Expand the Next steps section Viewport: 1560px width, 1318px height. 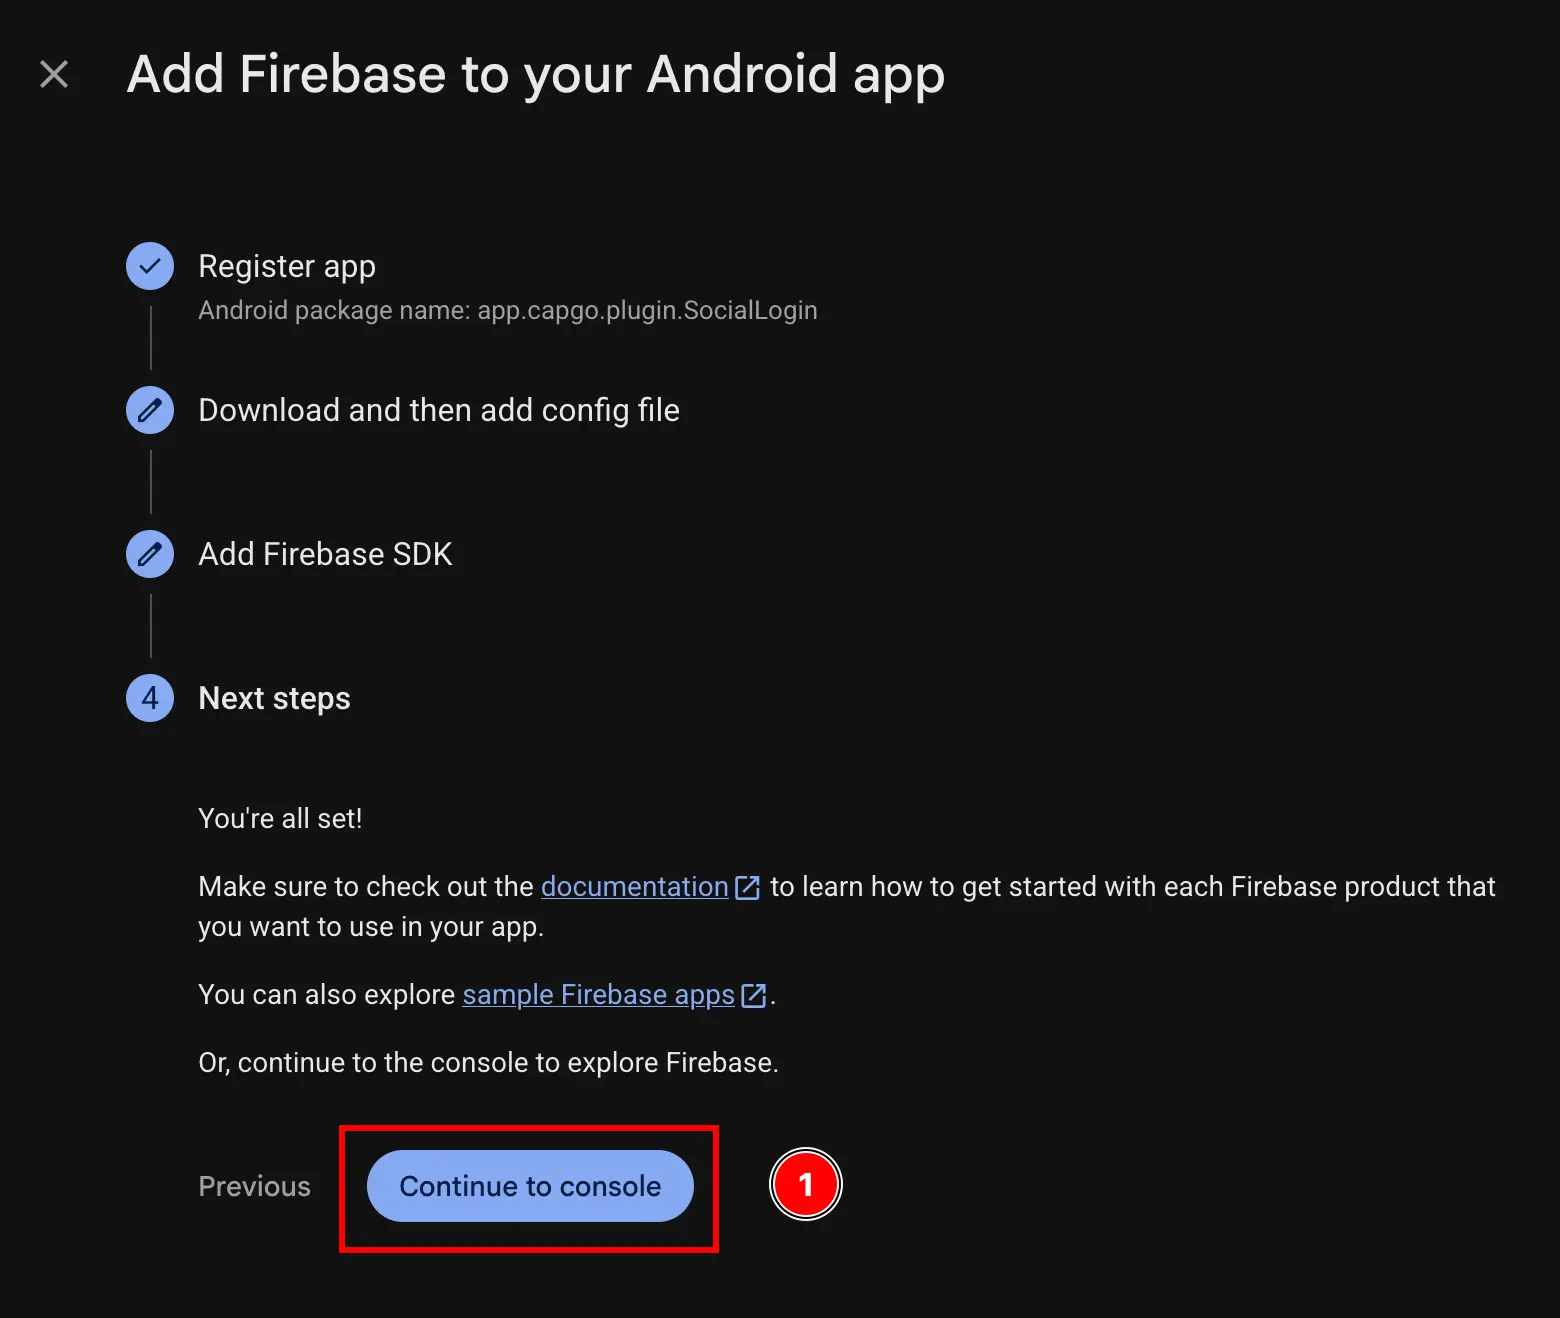tap(274, 698)
